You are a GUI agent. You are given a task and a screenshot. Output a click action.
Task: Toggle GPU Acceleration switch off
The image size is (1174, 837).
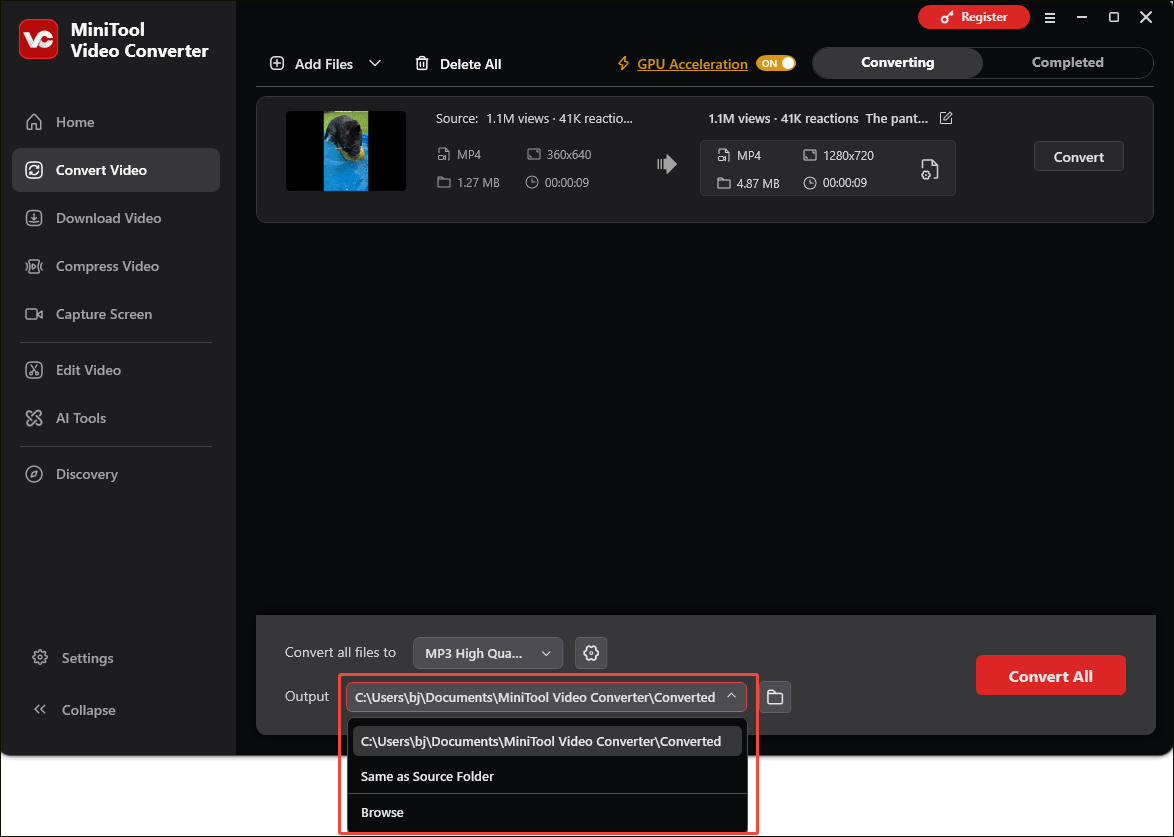[776, 64]
